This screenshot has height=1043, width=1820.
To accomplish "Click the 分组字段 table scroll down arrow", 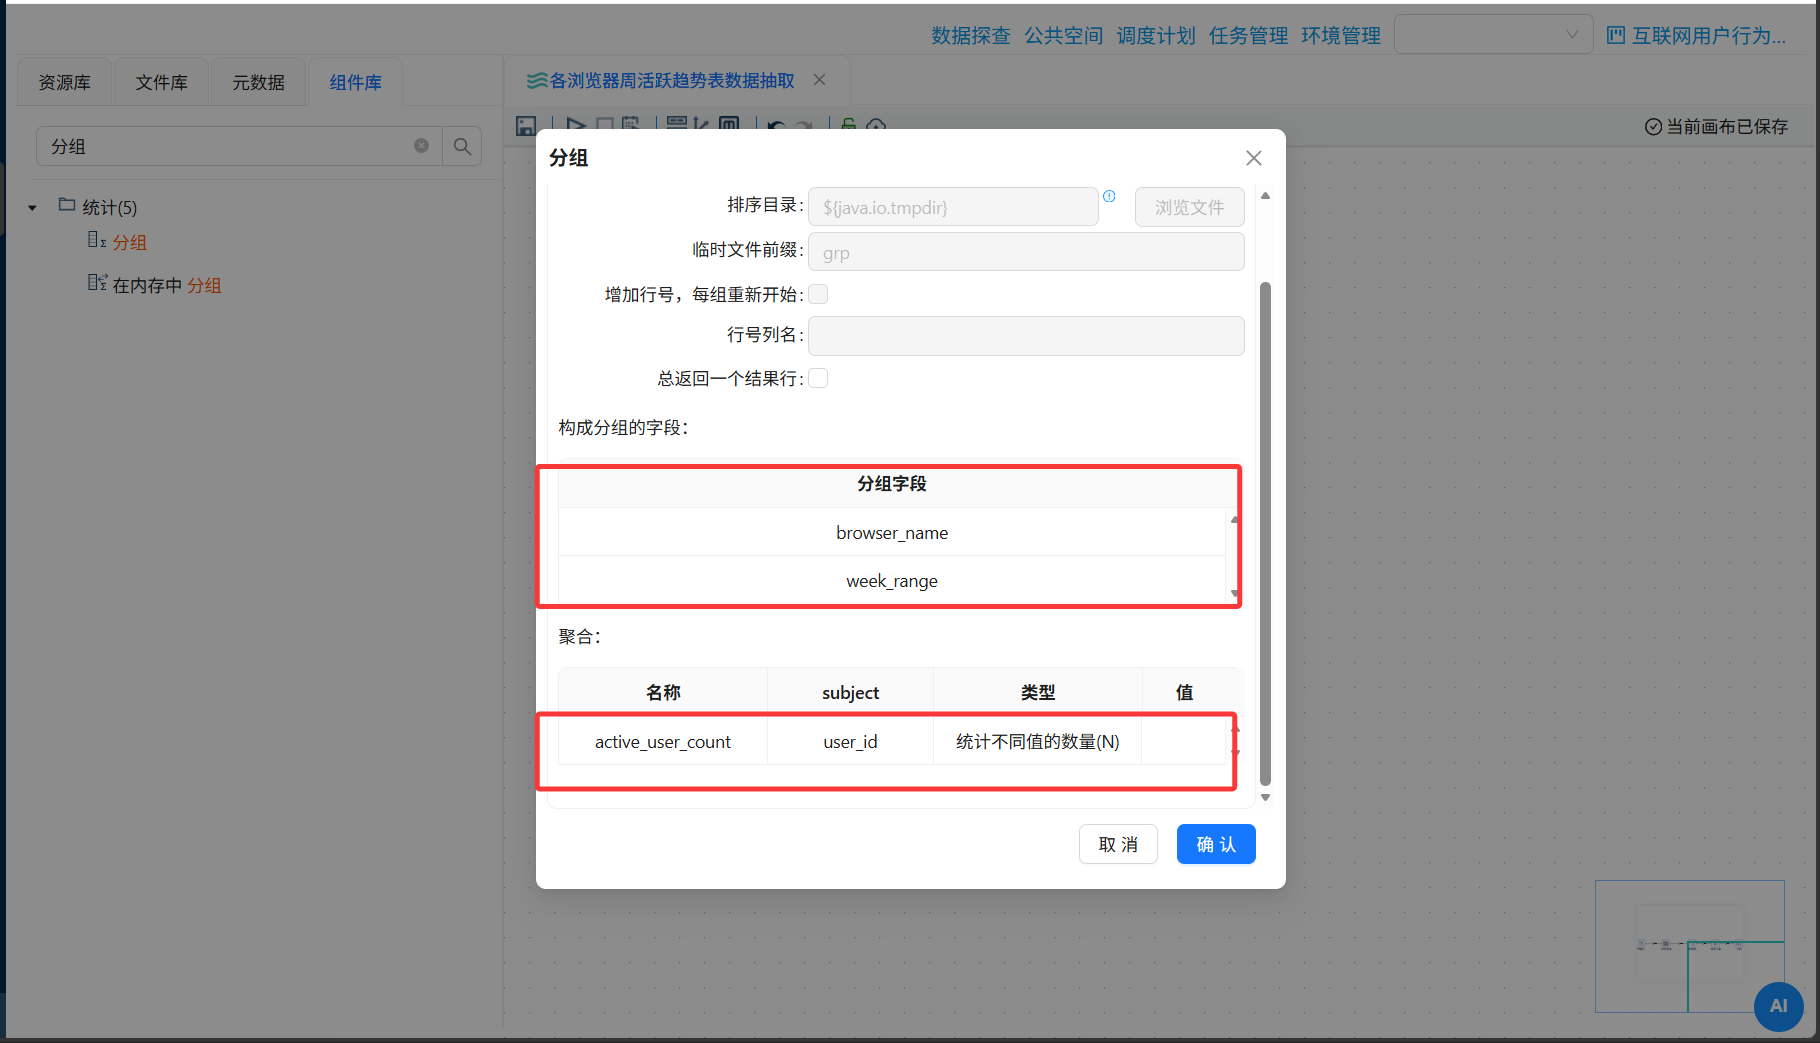I will [1235, 593].
